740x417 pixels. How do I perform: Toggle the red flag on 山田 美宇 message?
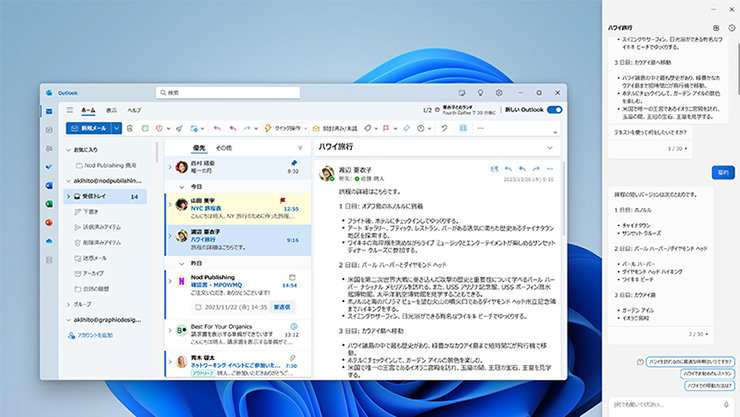[x=283, y=200]
